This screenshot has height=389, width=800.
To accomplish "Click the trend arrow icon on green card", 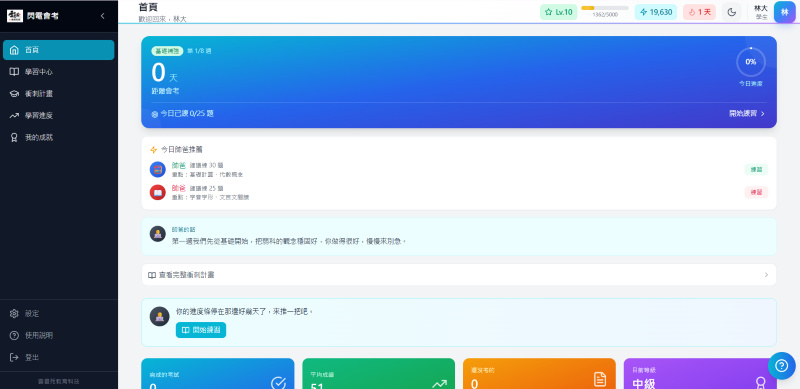I will pyautogui.click(x=439, y=383).
